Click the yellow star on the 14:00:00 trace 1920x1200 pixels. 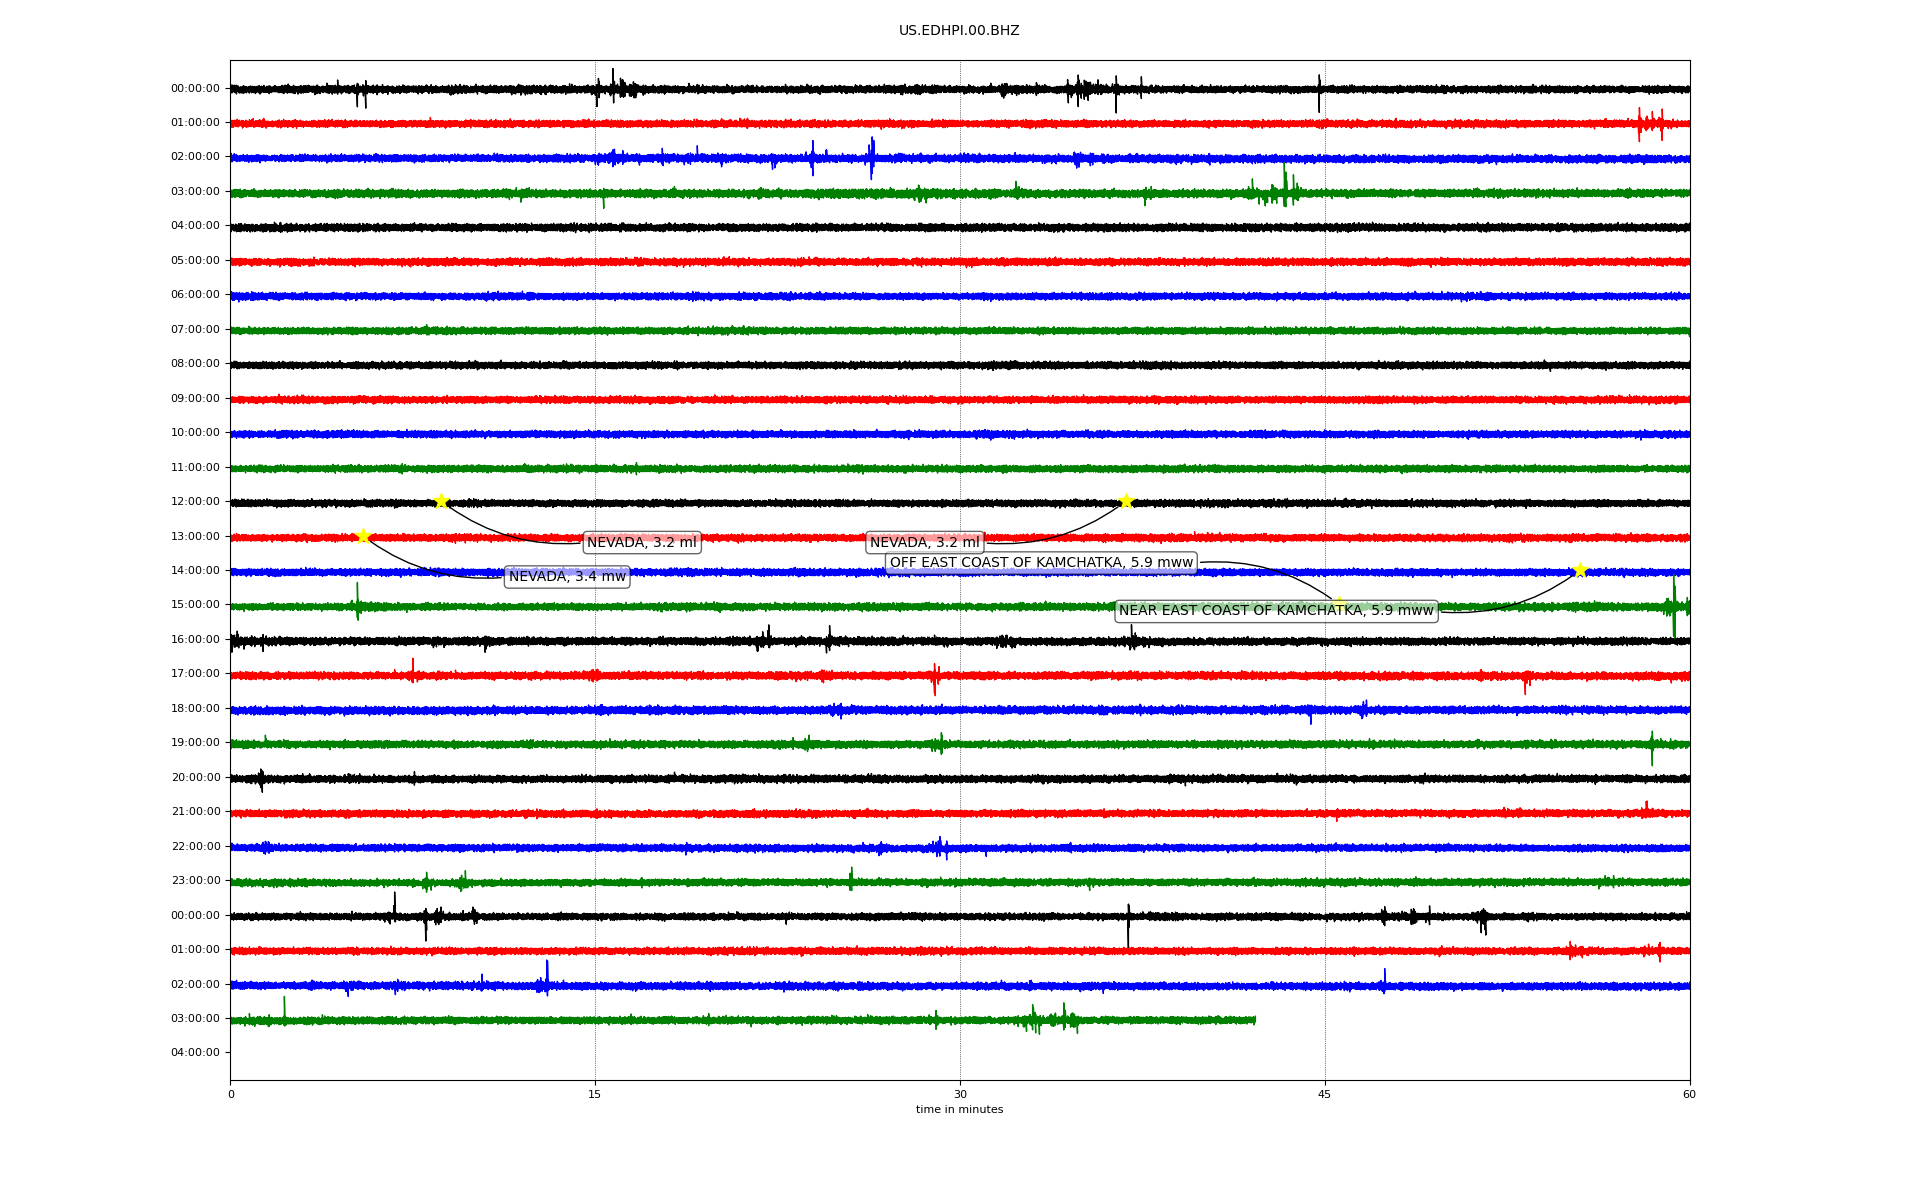(1580, 570)
